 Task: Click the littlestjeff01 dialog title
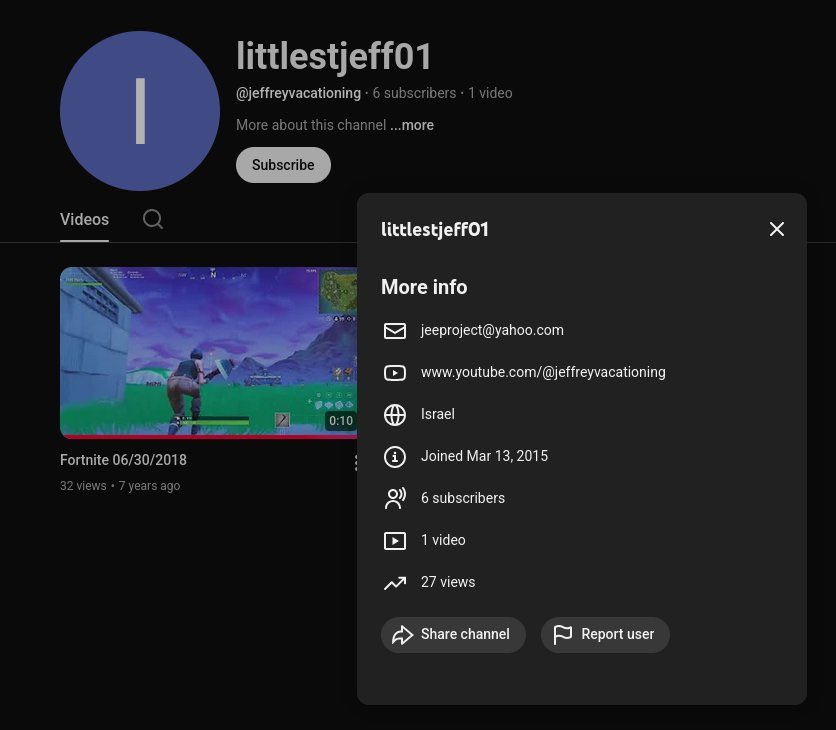tap(435, 230)
